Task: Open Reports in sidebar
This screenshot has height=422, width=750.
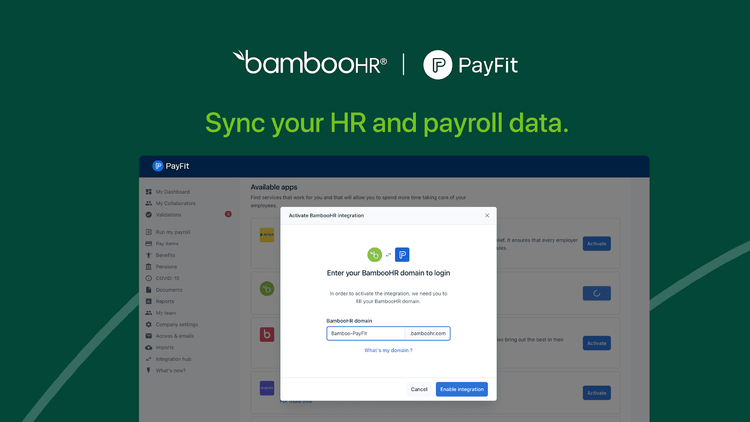Action: pyautogui.click(x=165, y=301)
